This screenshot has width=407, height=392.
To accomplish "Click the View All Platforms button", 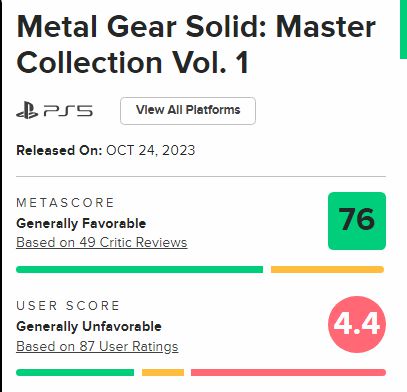I will pyautogui.click(x=188, y=111).
